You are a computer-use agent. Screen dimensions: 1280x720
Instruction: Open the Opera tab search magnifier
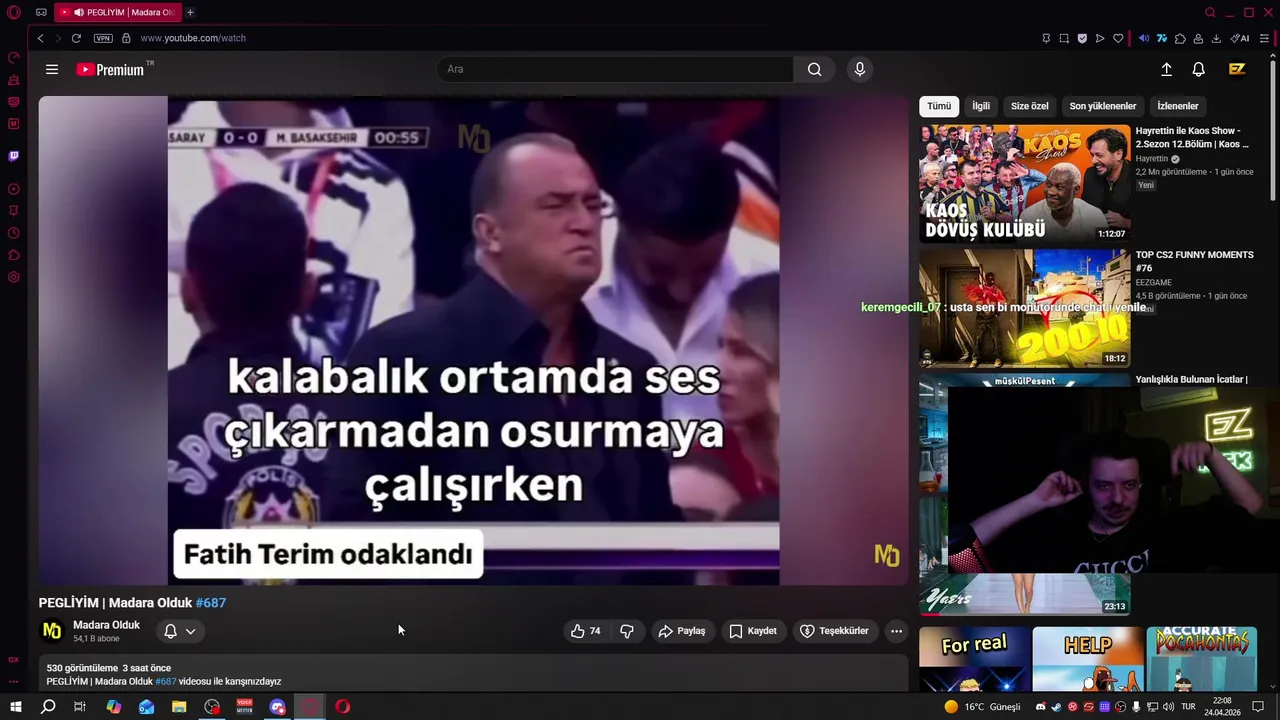[1210, 12]
